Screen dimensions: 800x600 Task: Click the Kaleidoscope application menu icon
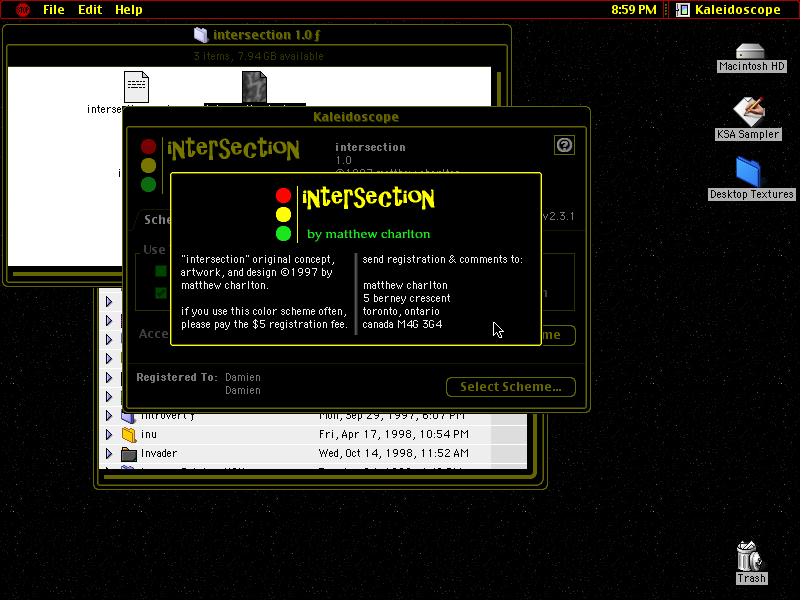(683, 10)
